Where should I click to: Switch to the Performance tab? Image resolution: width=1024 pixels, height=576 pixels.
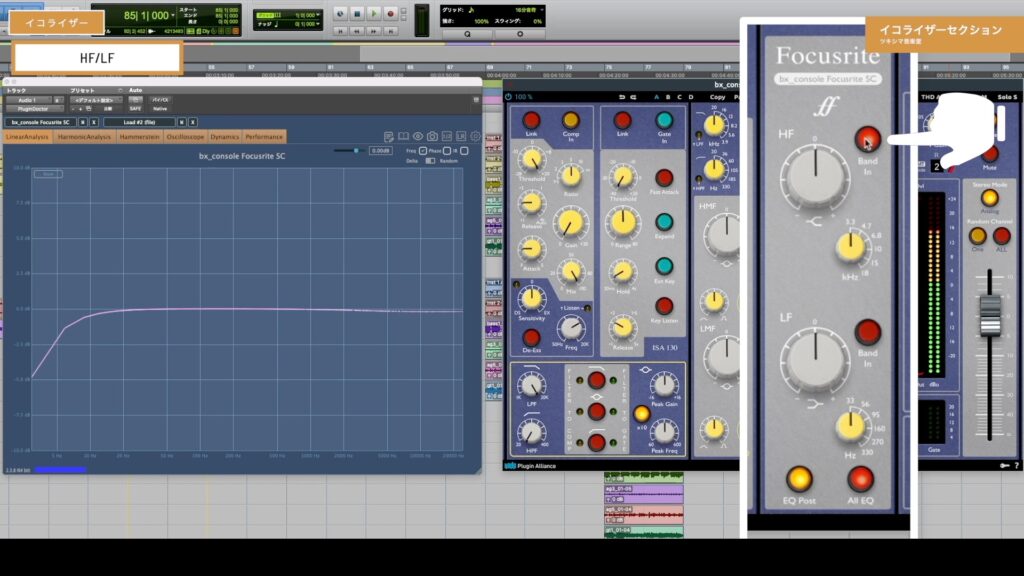coord(264,136)
